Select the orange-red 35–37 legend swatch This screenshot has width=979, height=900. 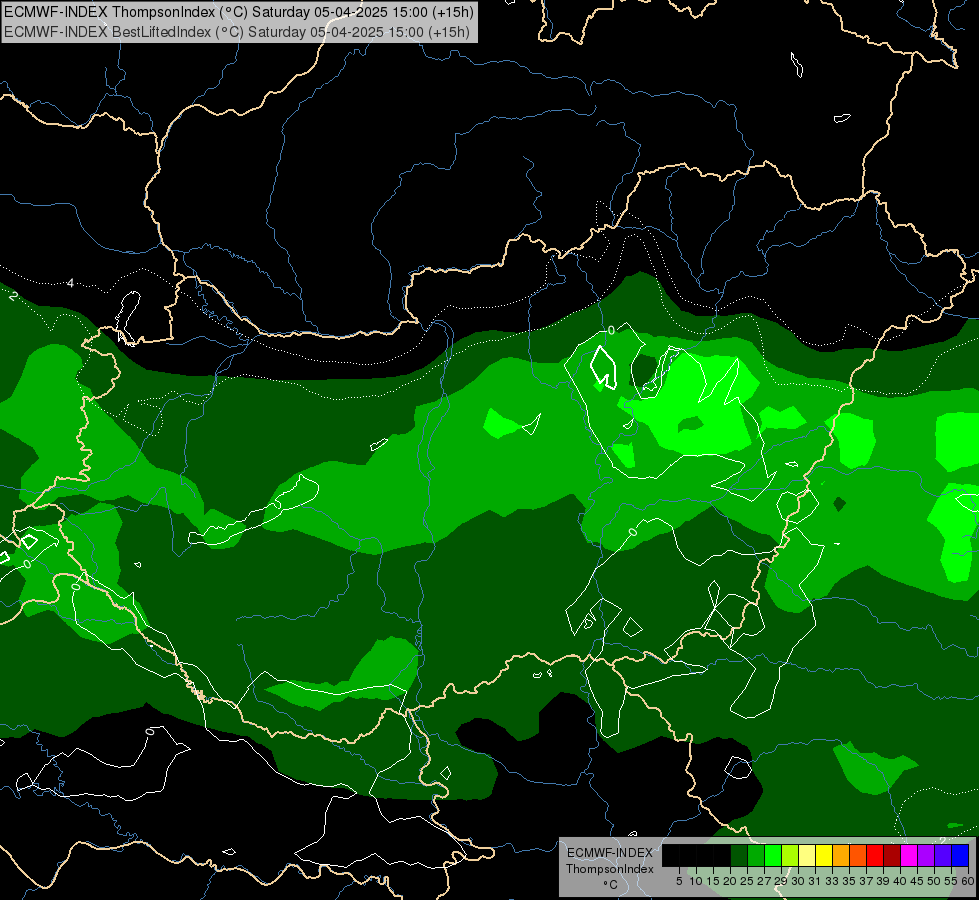(x=858, y=855)
